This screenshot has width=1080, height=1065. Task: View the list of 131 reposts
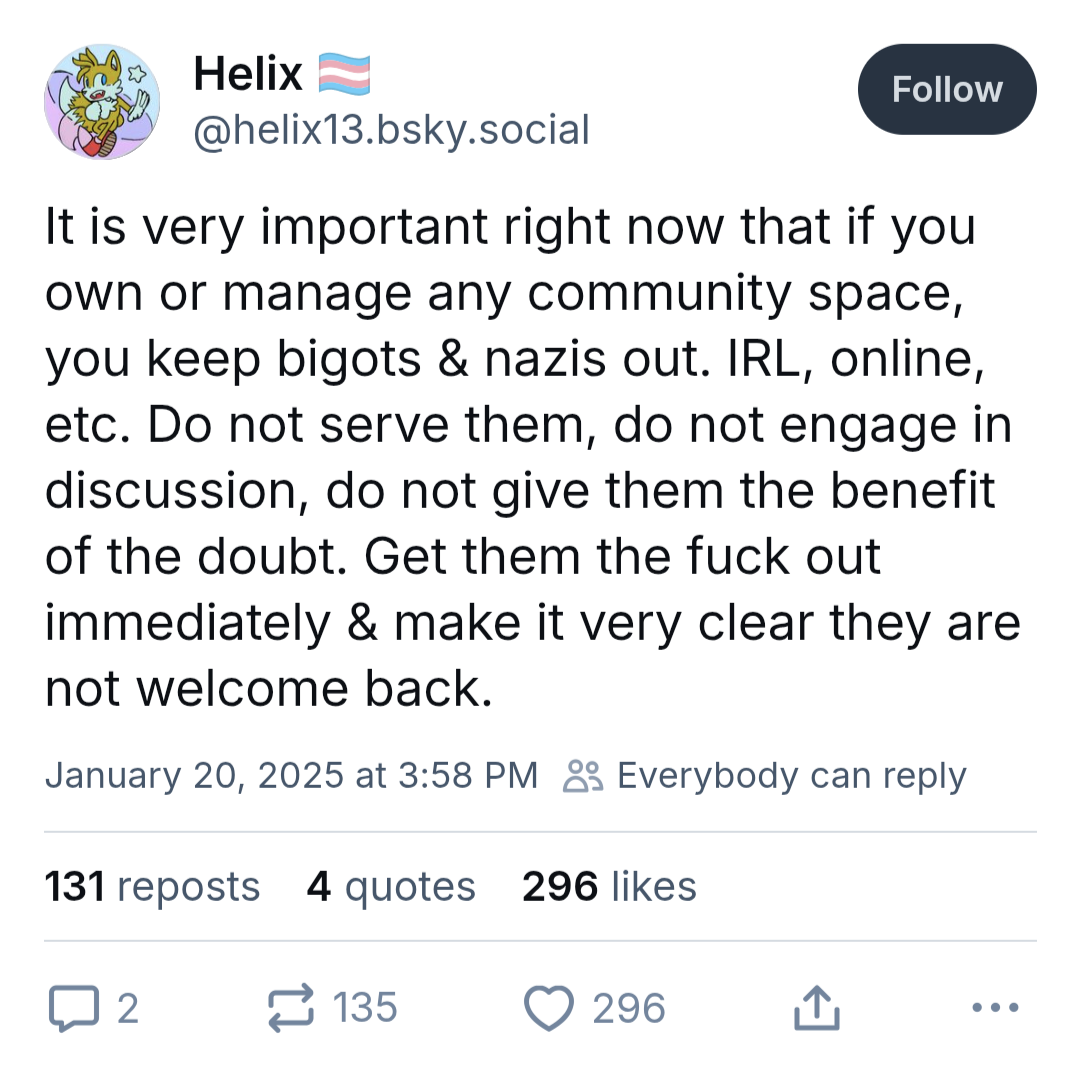(152, 887)
